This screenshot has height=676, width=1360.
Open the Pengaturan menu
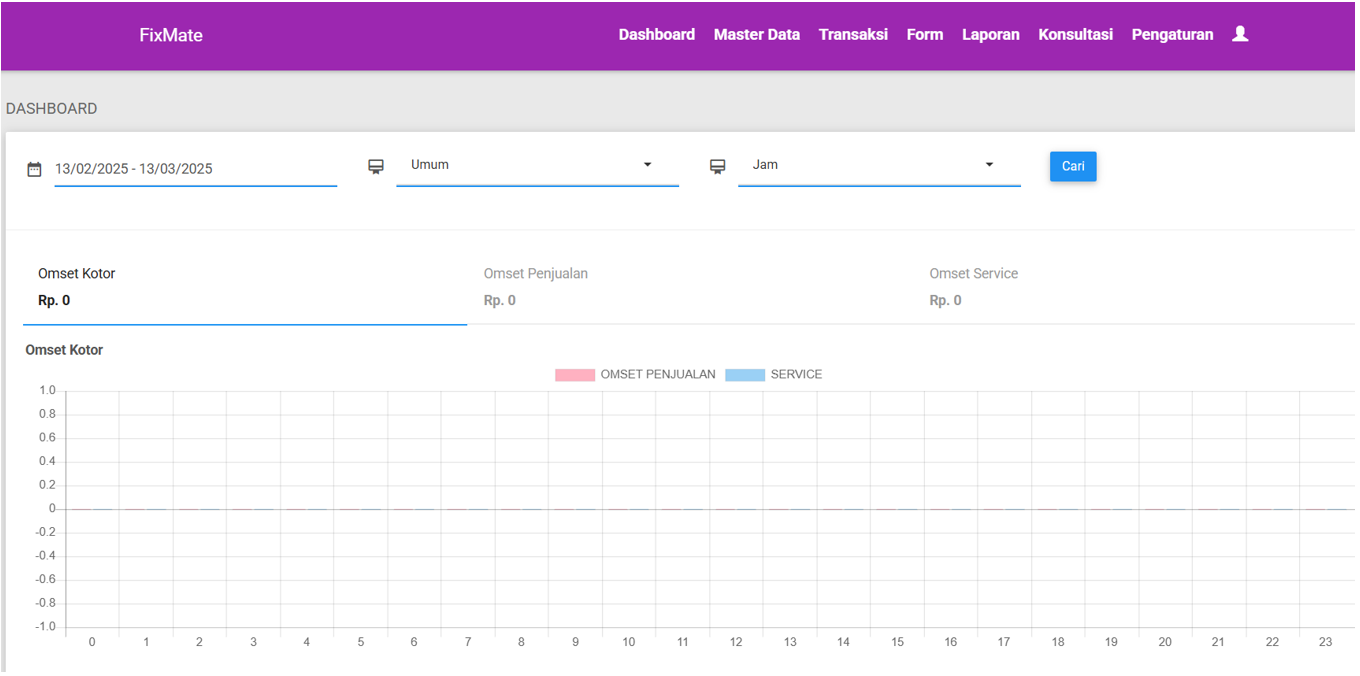tap(1172, 35)
